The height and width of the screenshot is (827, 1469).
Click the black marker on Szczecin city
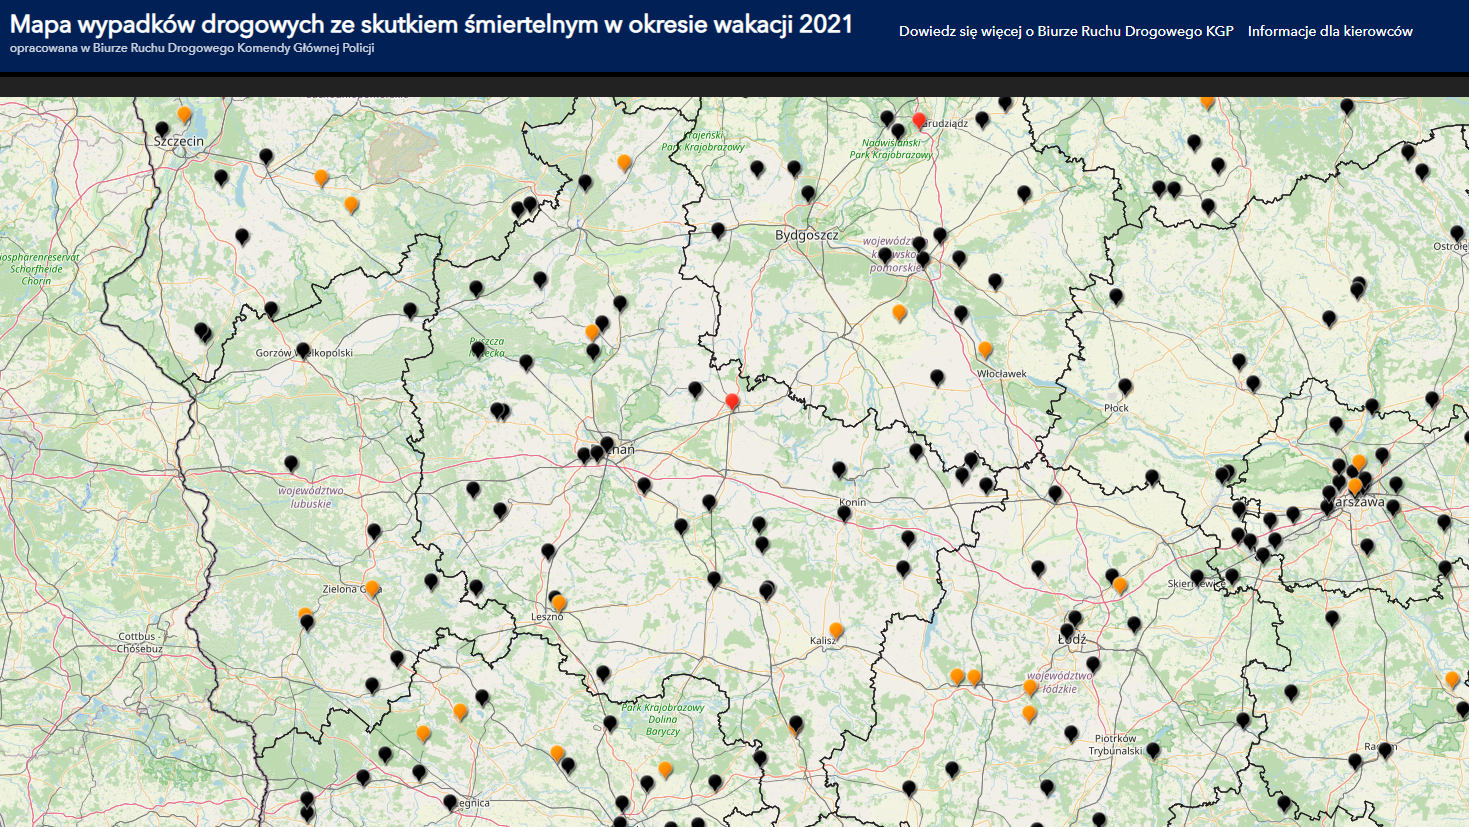coord(163,129)
